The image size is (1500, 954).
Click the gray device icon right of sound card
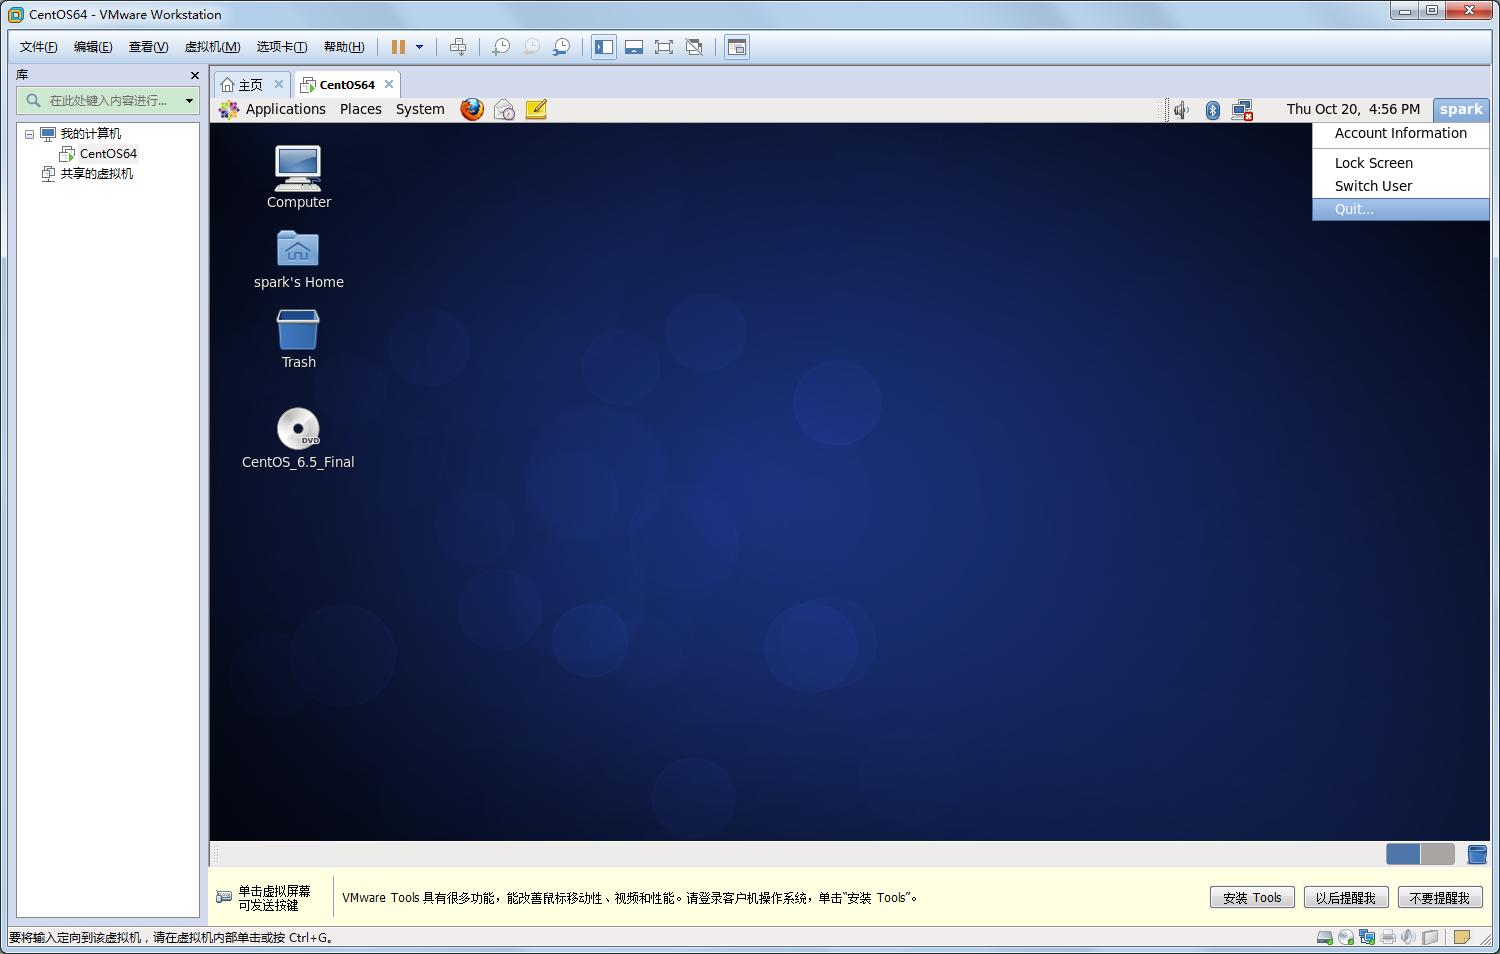[1430, 938]
